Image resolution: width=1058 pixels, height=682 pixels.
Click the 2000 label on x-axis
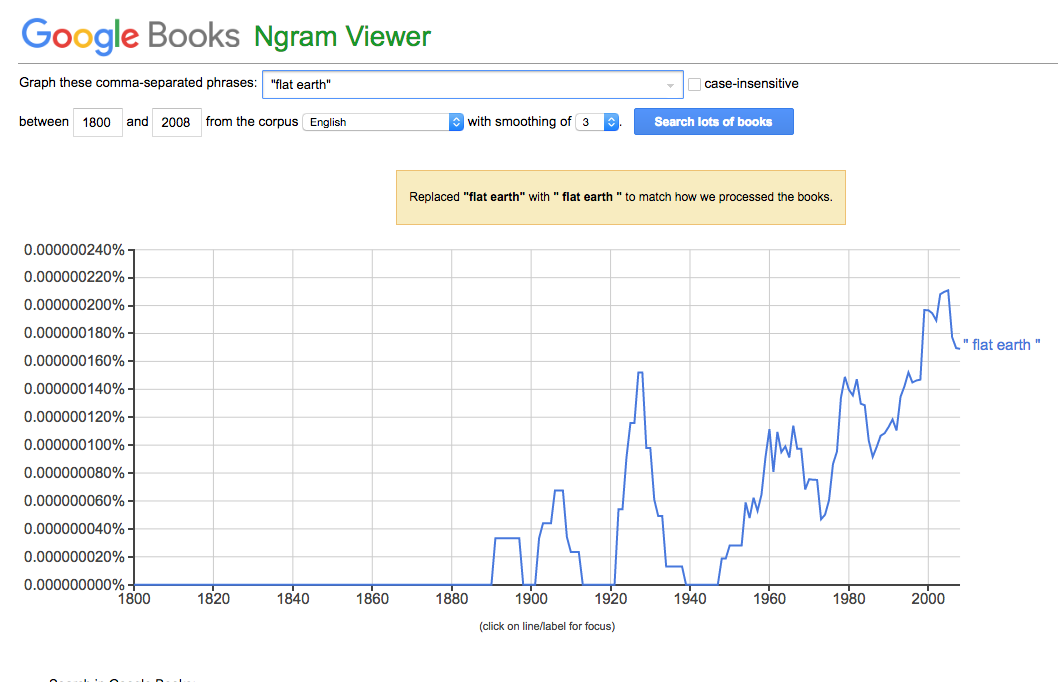pos(928,598)
